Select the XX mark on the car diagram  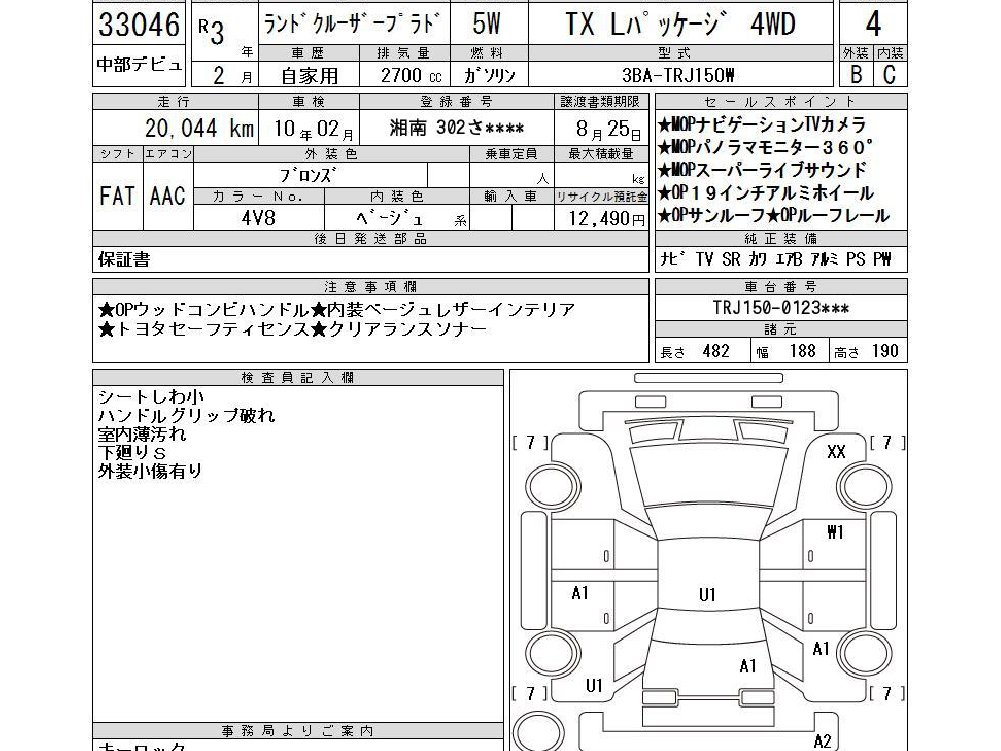pyautogui.click(x=836, y=452)
